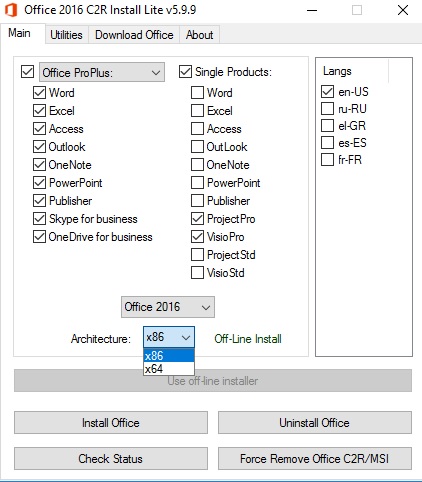Check Publisher under Single Products
The image size is (422, 482).
click(197, 201)
